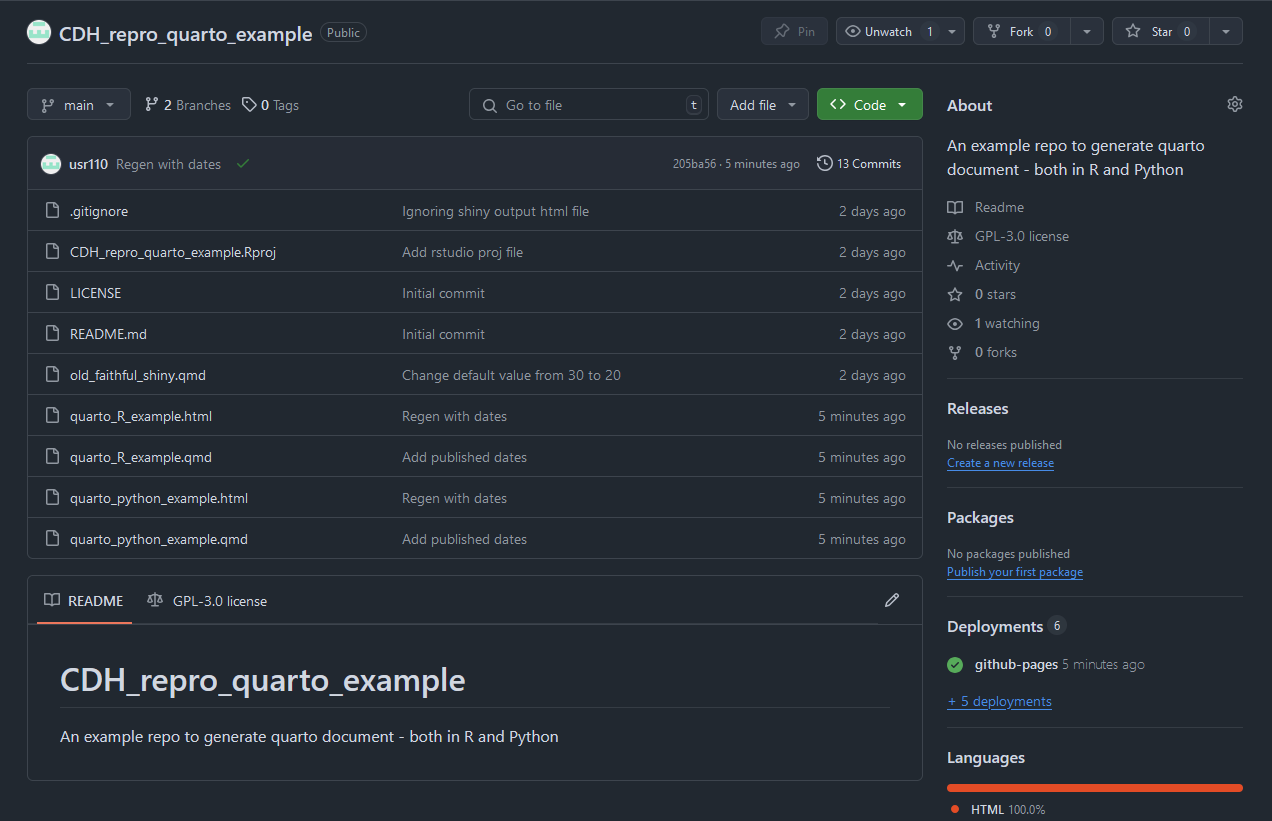Open quarto_R_example.qmd file
1272x821 pixels.
tap(141, 457)
